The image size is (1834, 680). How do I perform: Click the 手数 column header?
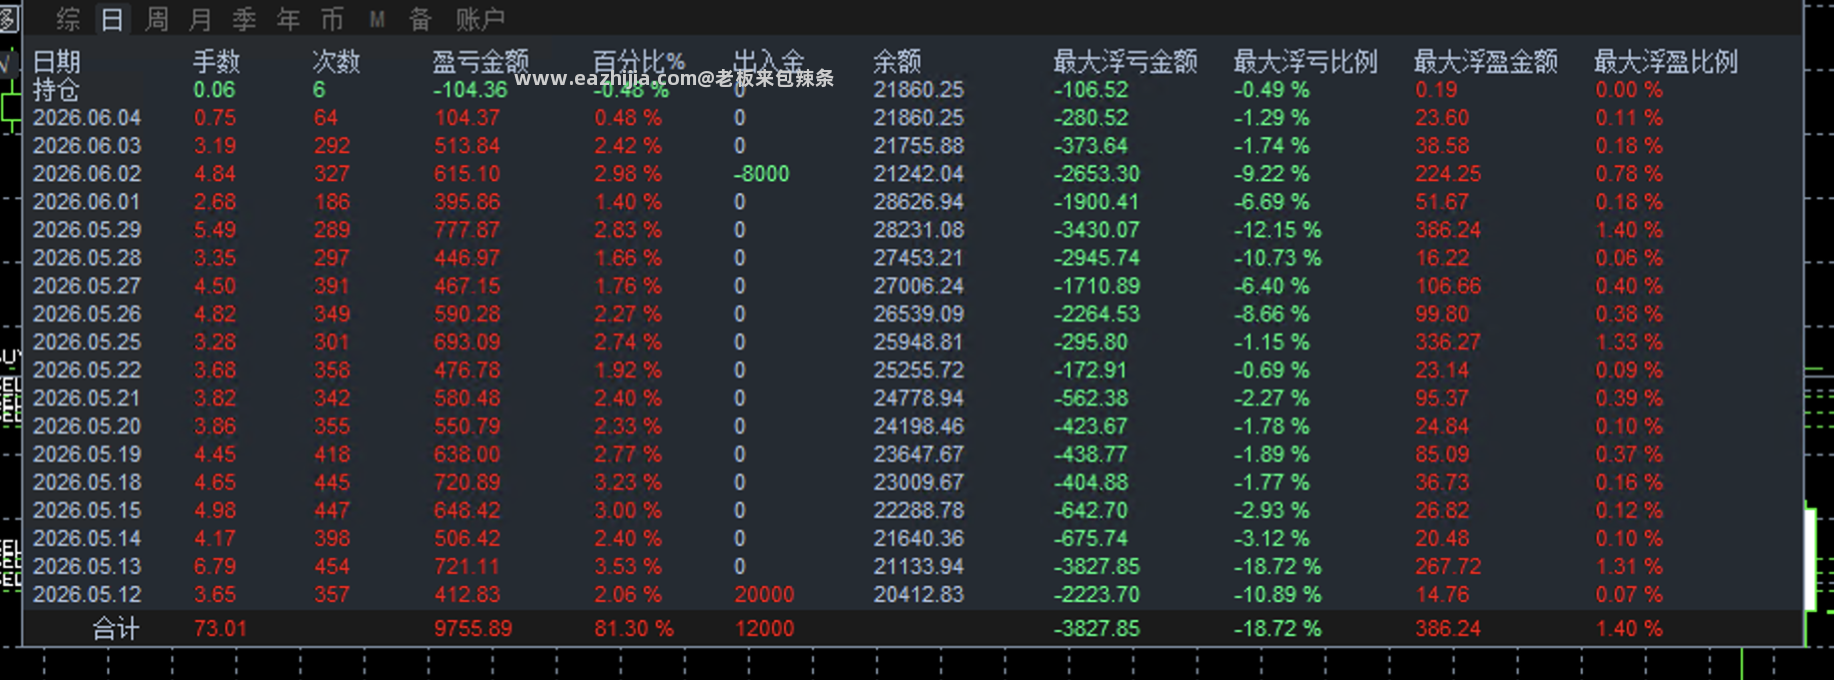pyautogui.click(x=217, y=62)
